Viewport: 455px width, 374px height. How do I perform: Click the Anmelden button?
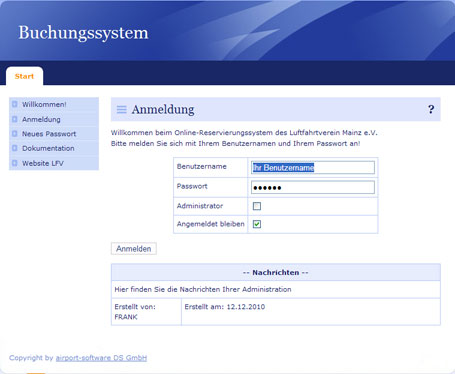134,249
